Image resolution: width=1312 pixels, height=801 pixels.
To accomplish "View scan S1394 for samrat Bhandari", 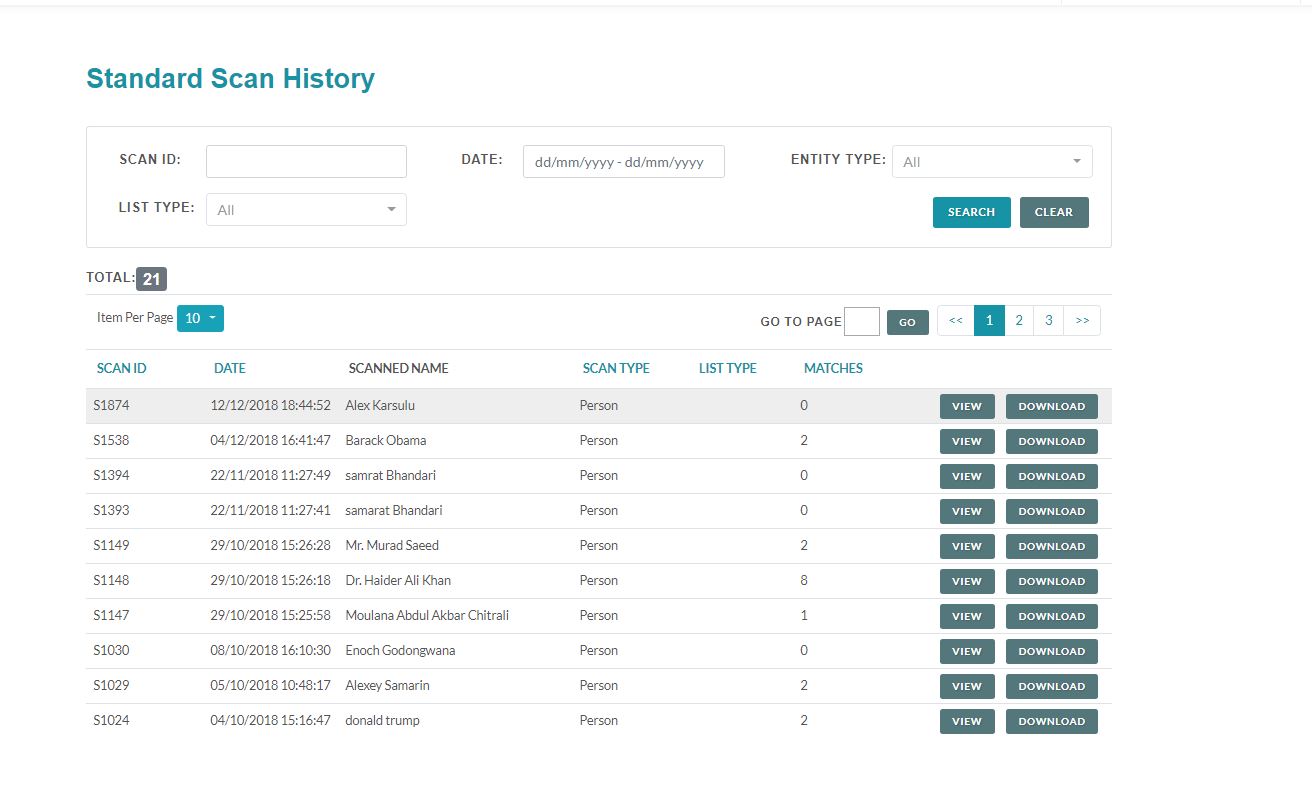I will point(967,476).
